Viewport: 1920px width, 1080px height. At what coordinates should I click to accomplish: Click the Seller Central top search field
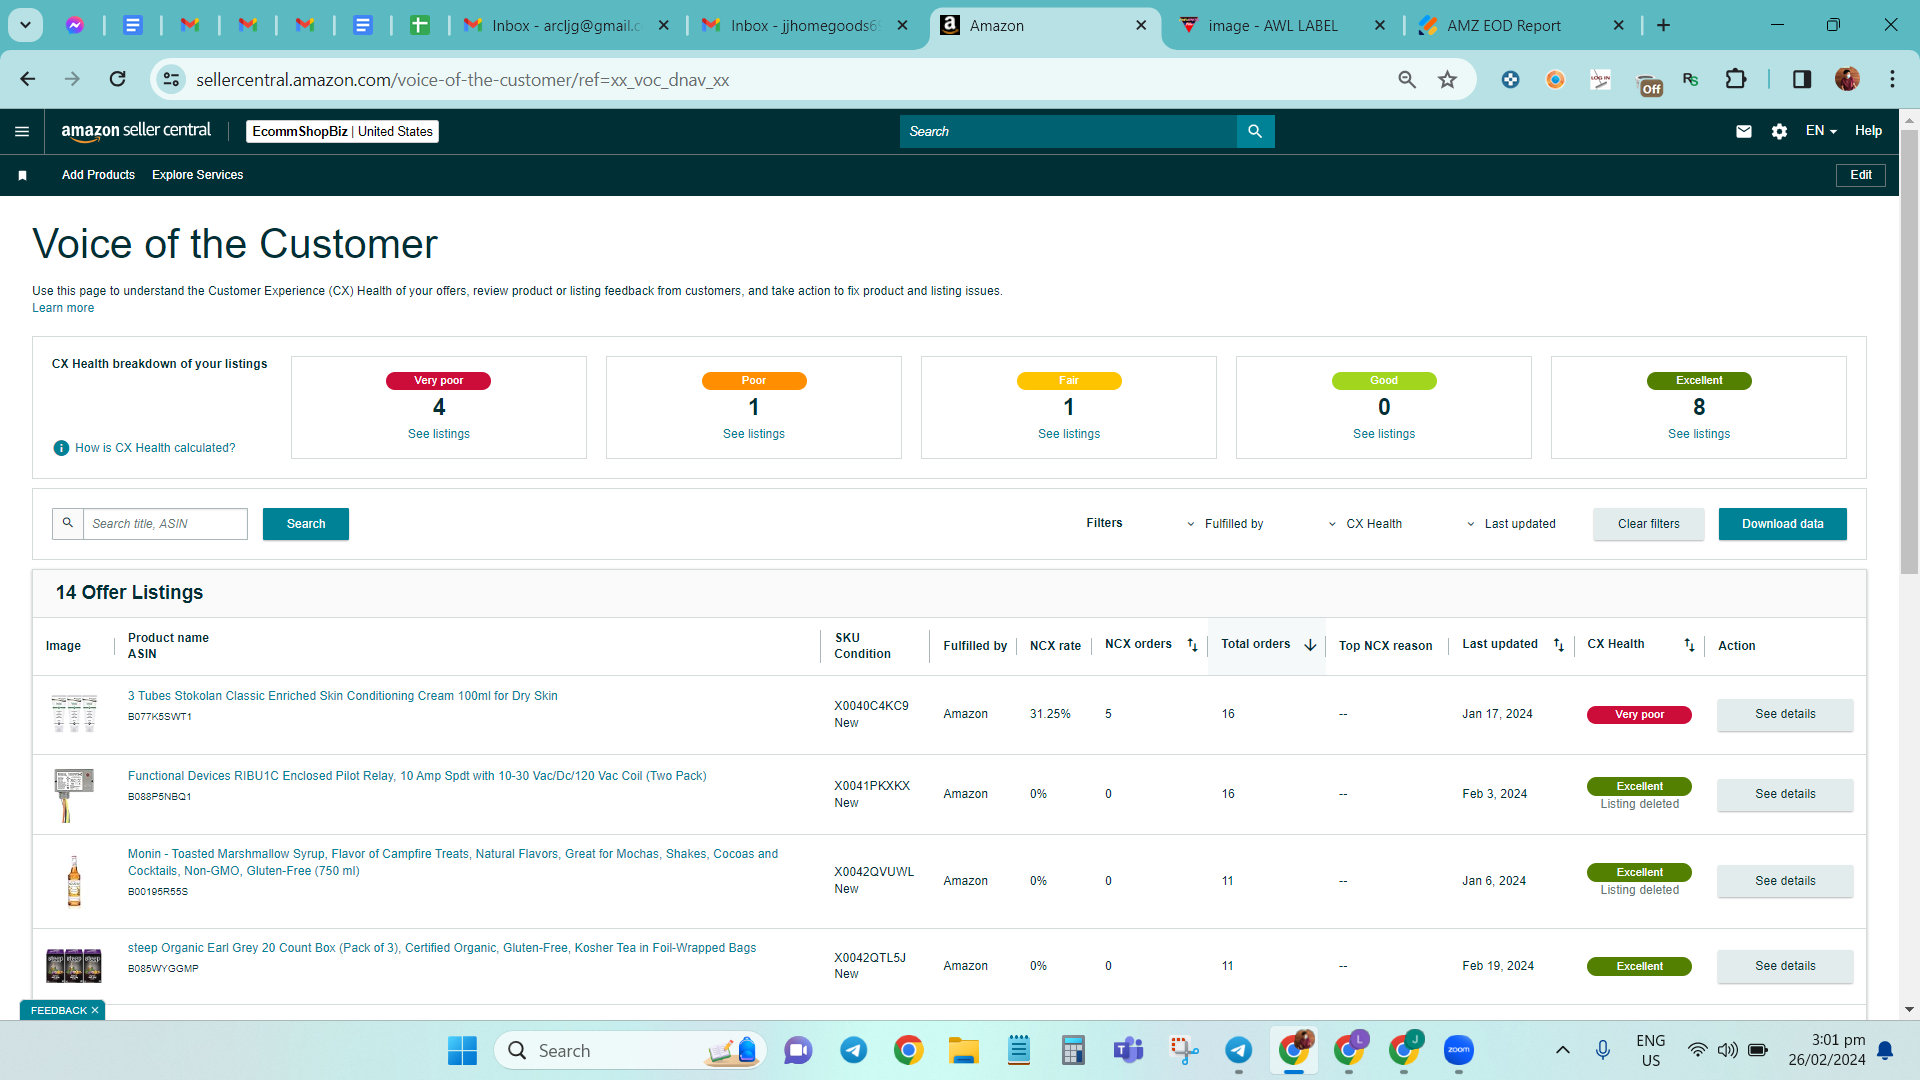point(1068,131)
